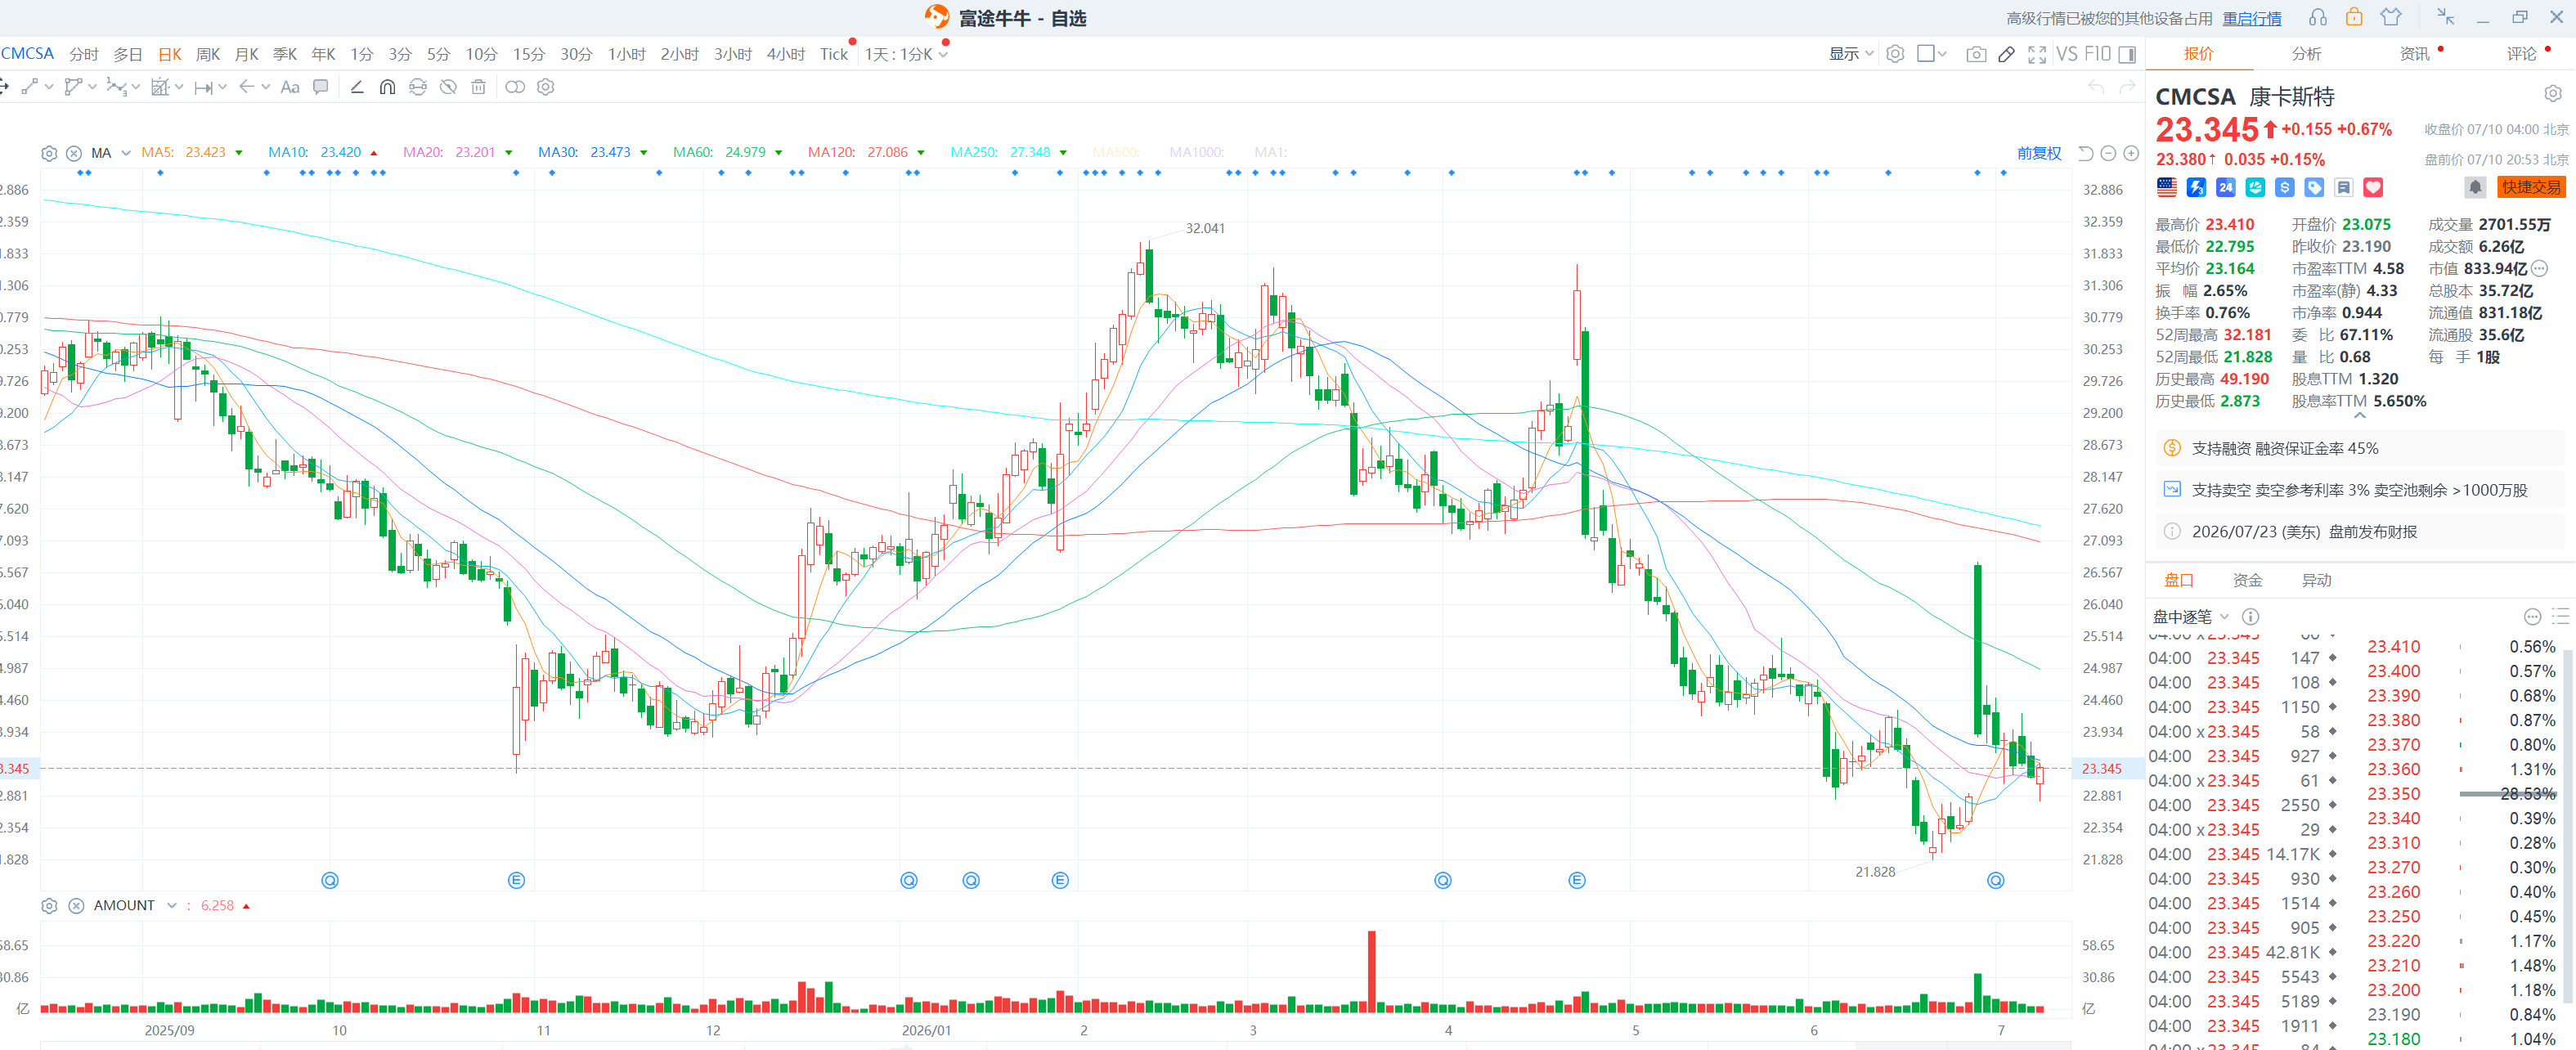Toggle the right sidebar panel icon
Screen dimensions: 2576x1050
(x=2127, y=54)
